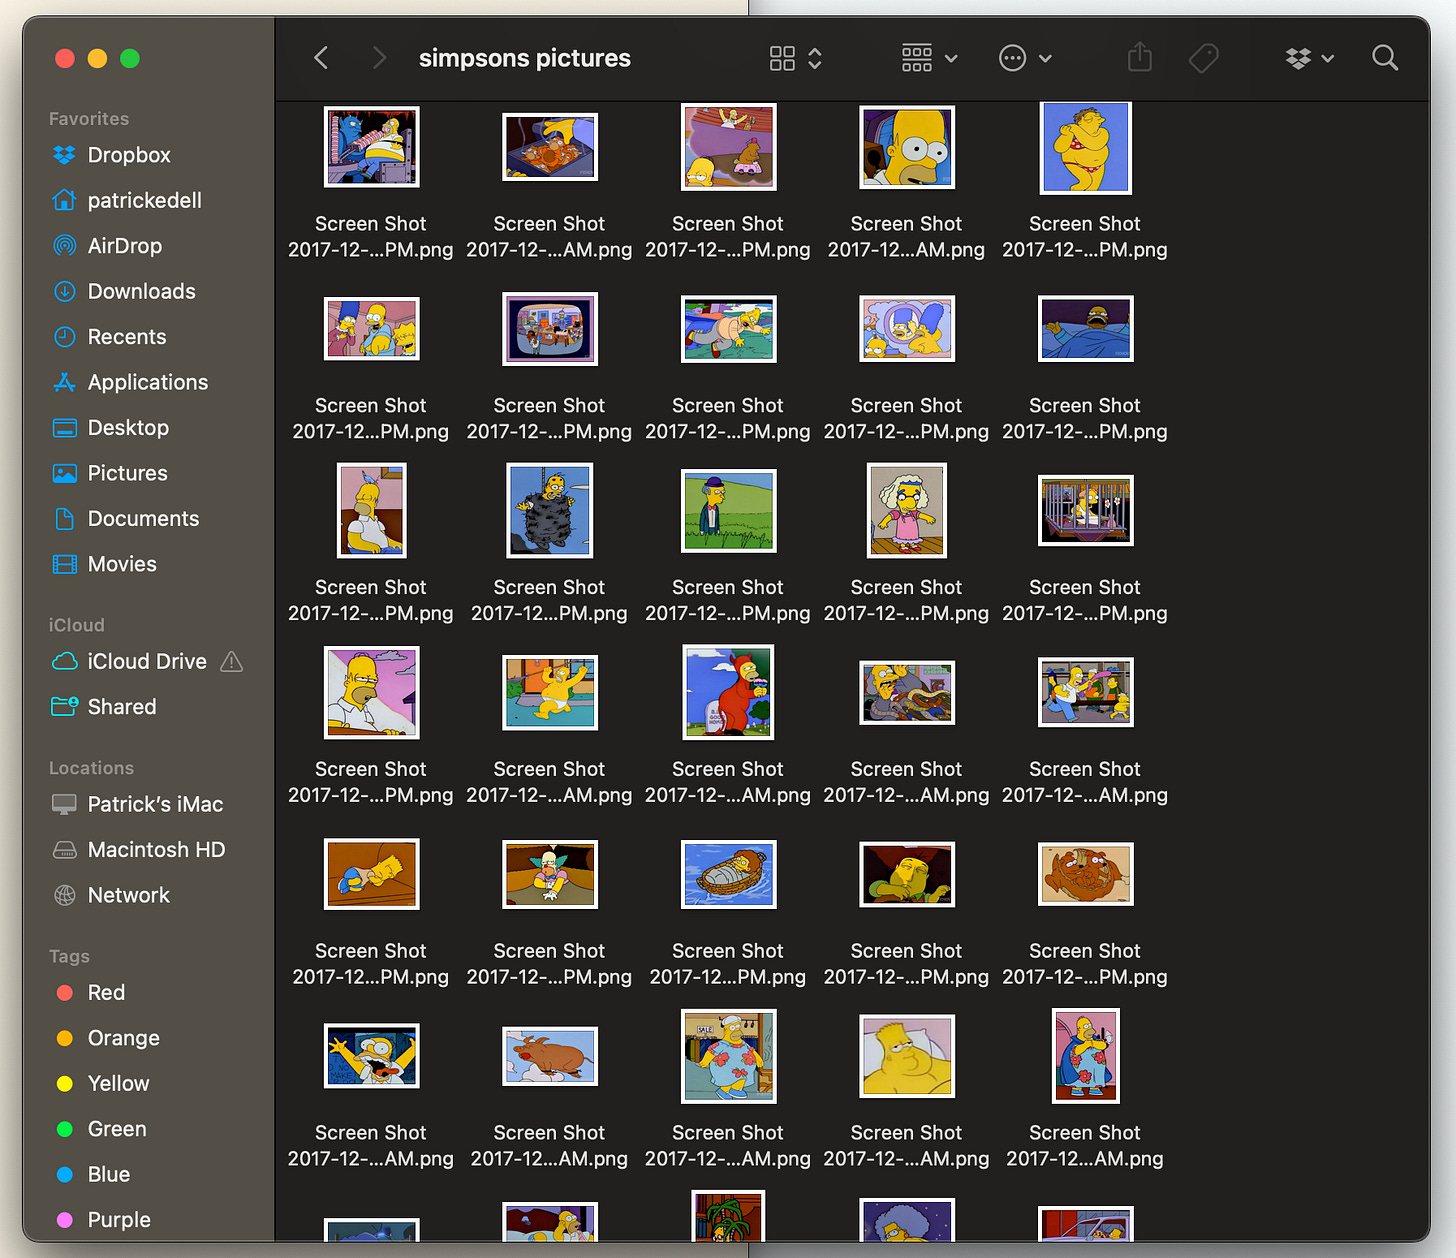Select thumbnail of TV screen scene
1456x1258 pixels.
coord(550,329)
